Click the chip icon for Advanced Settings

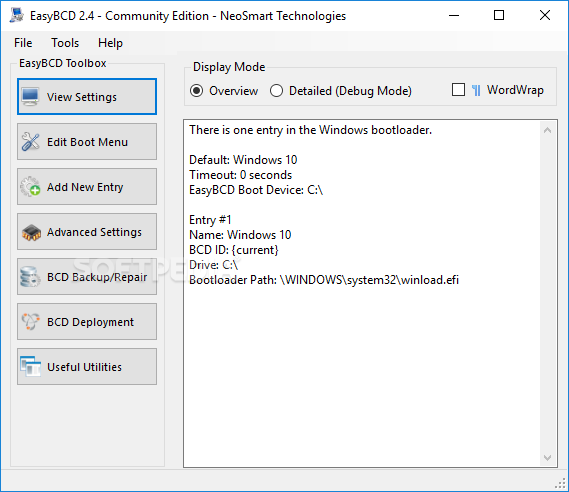[x=31, y=232]
